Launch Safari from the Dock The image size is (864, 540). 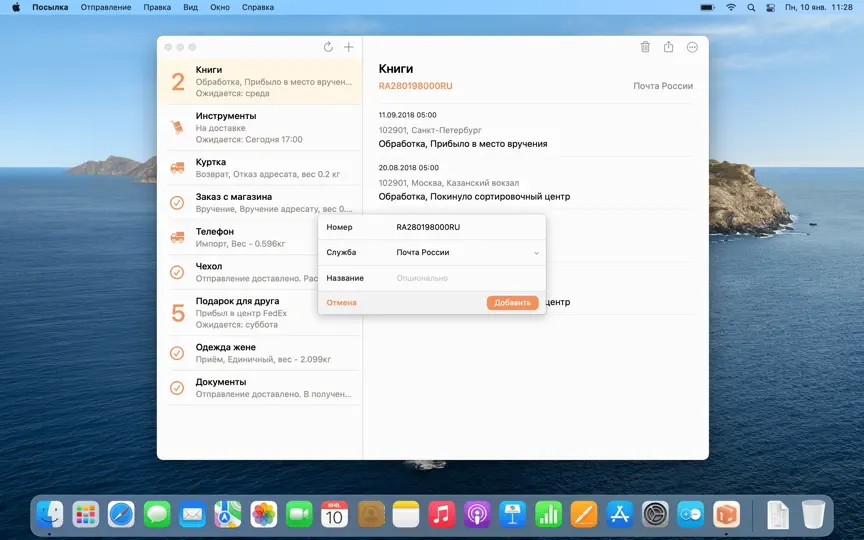[121, 515]
